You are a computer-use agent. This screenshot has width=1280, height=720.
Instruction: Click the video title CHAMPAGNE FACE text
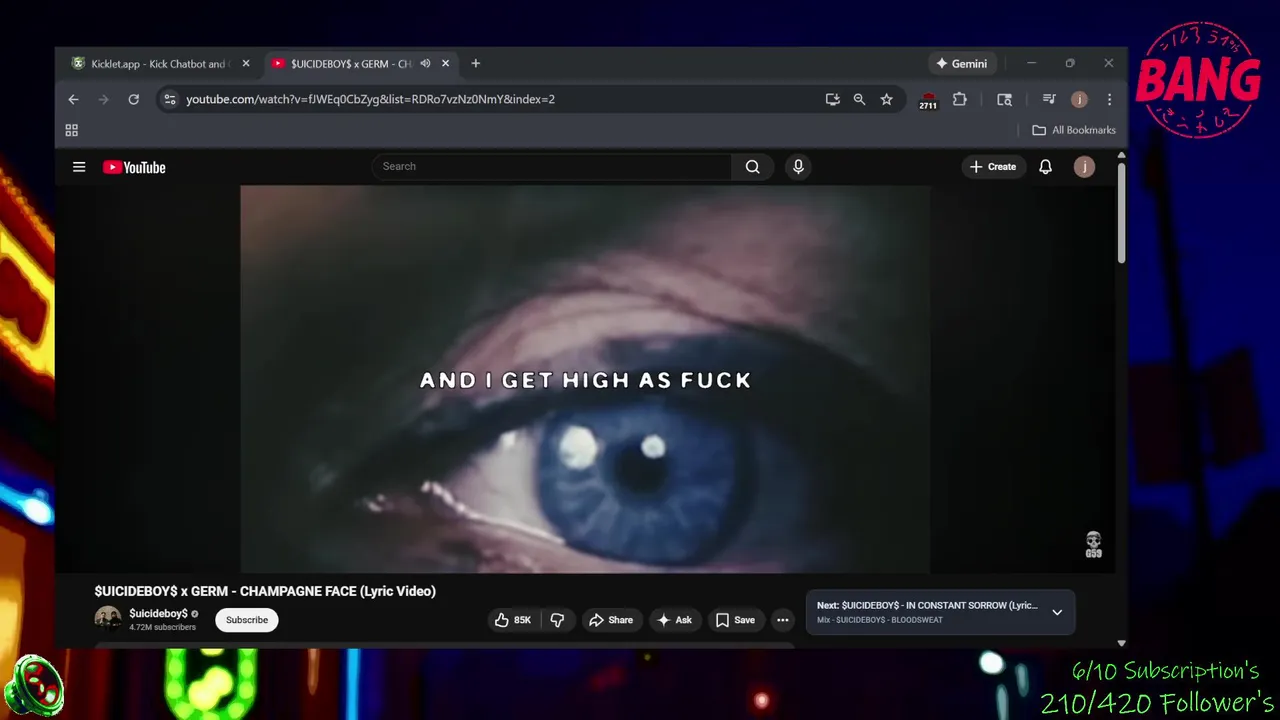[265, 591]
